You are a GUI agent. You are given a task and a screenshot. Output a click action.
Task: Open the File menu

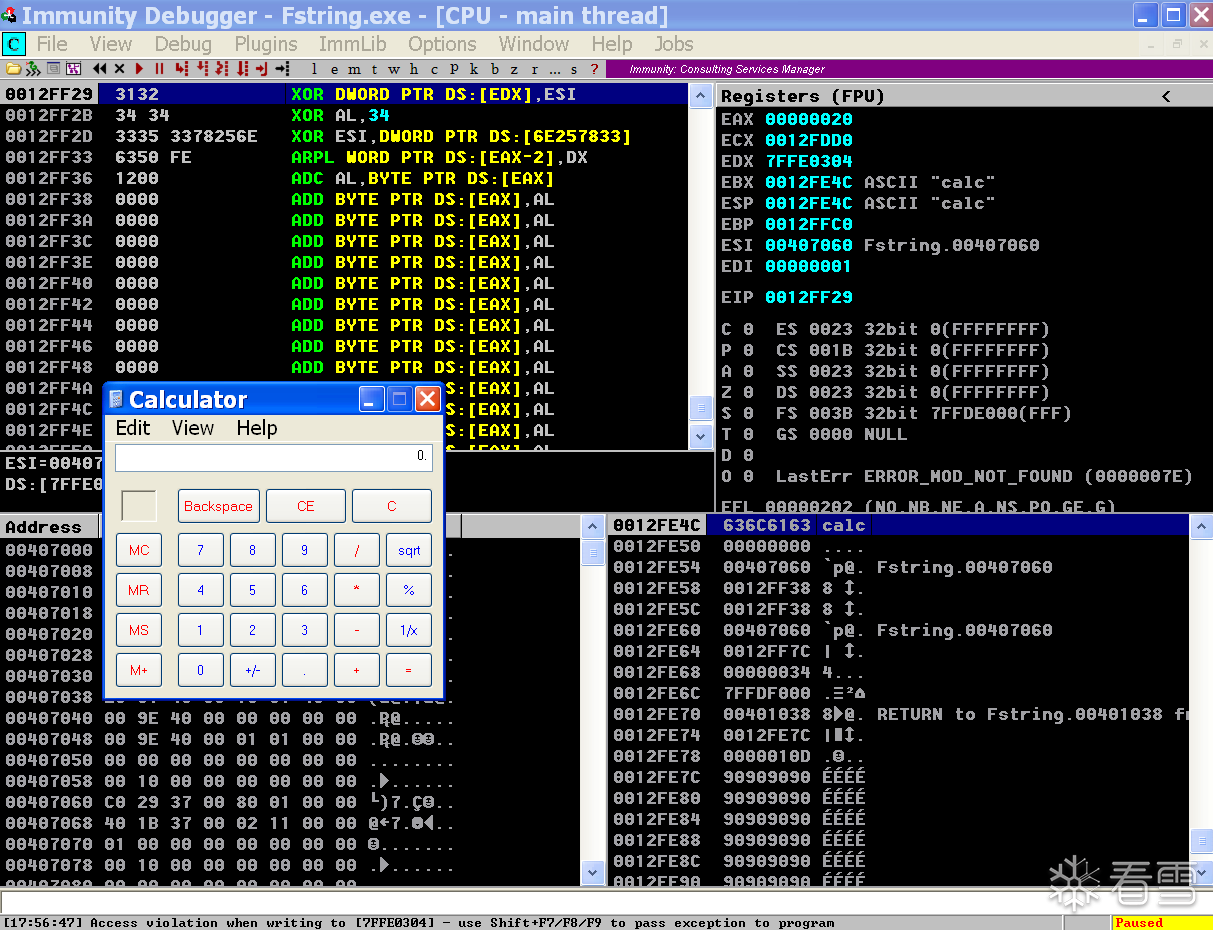(52, 44)
